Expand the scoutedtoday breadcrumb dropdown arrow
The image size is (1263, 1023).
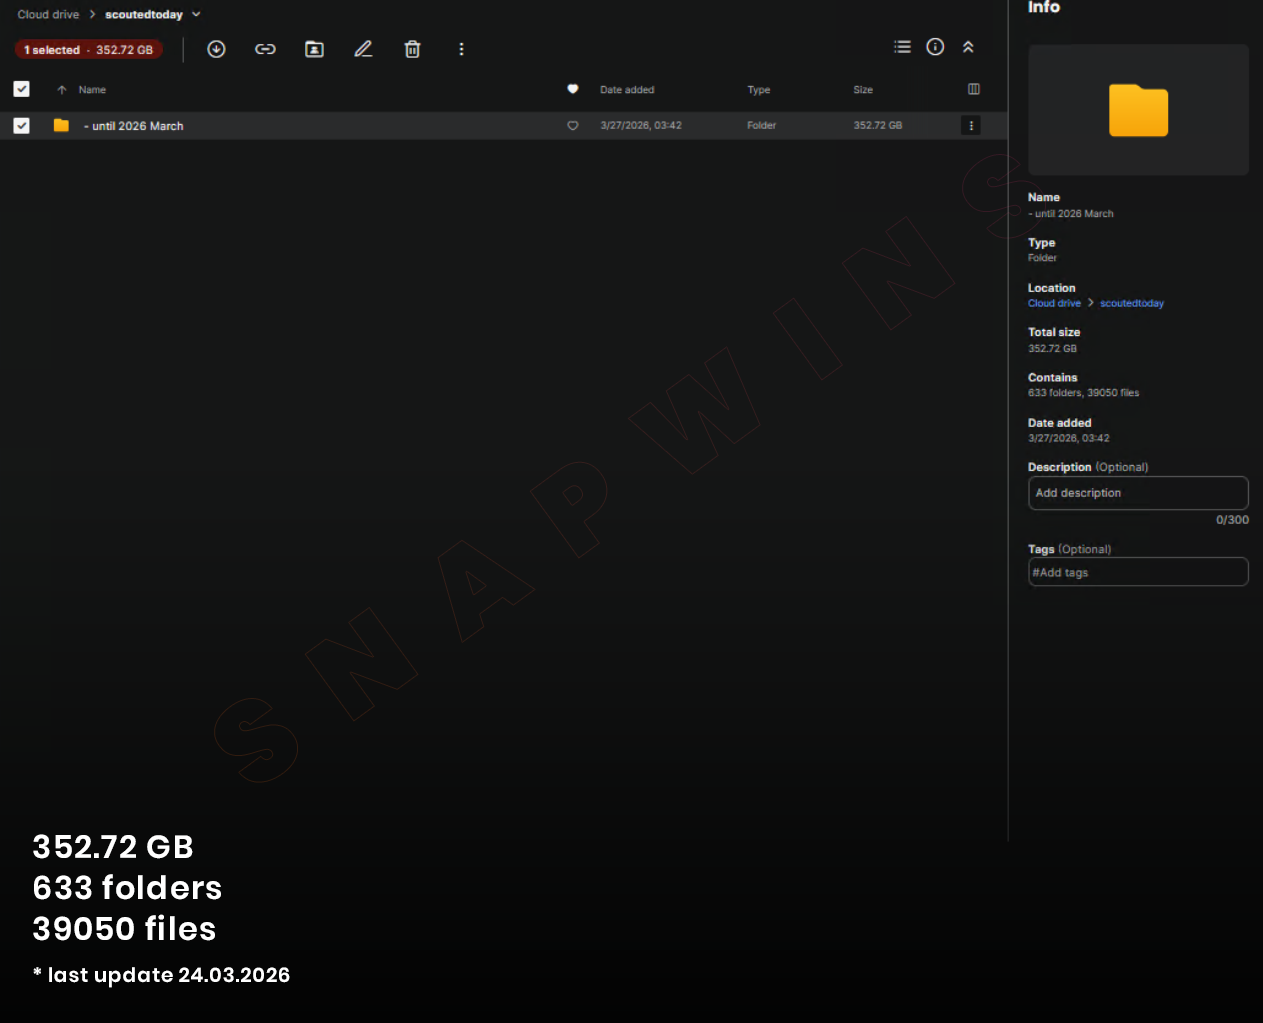pos(196,15)
